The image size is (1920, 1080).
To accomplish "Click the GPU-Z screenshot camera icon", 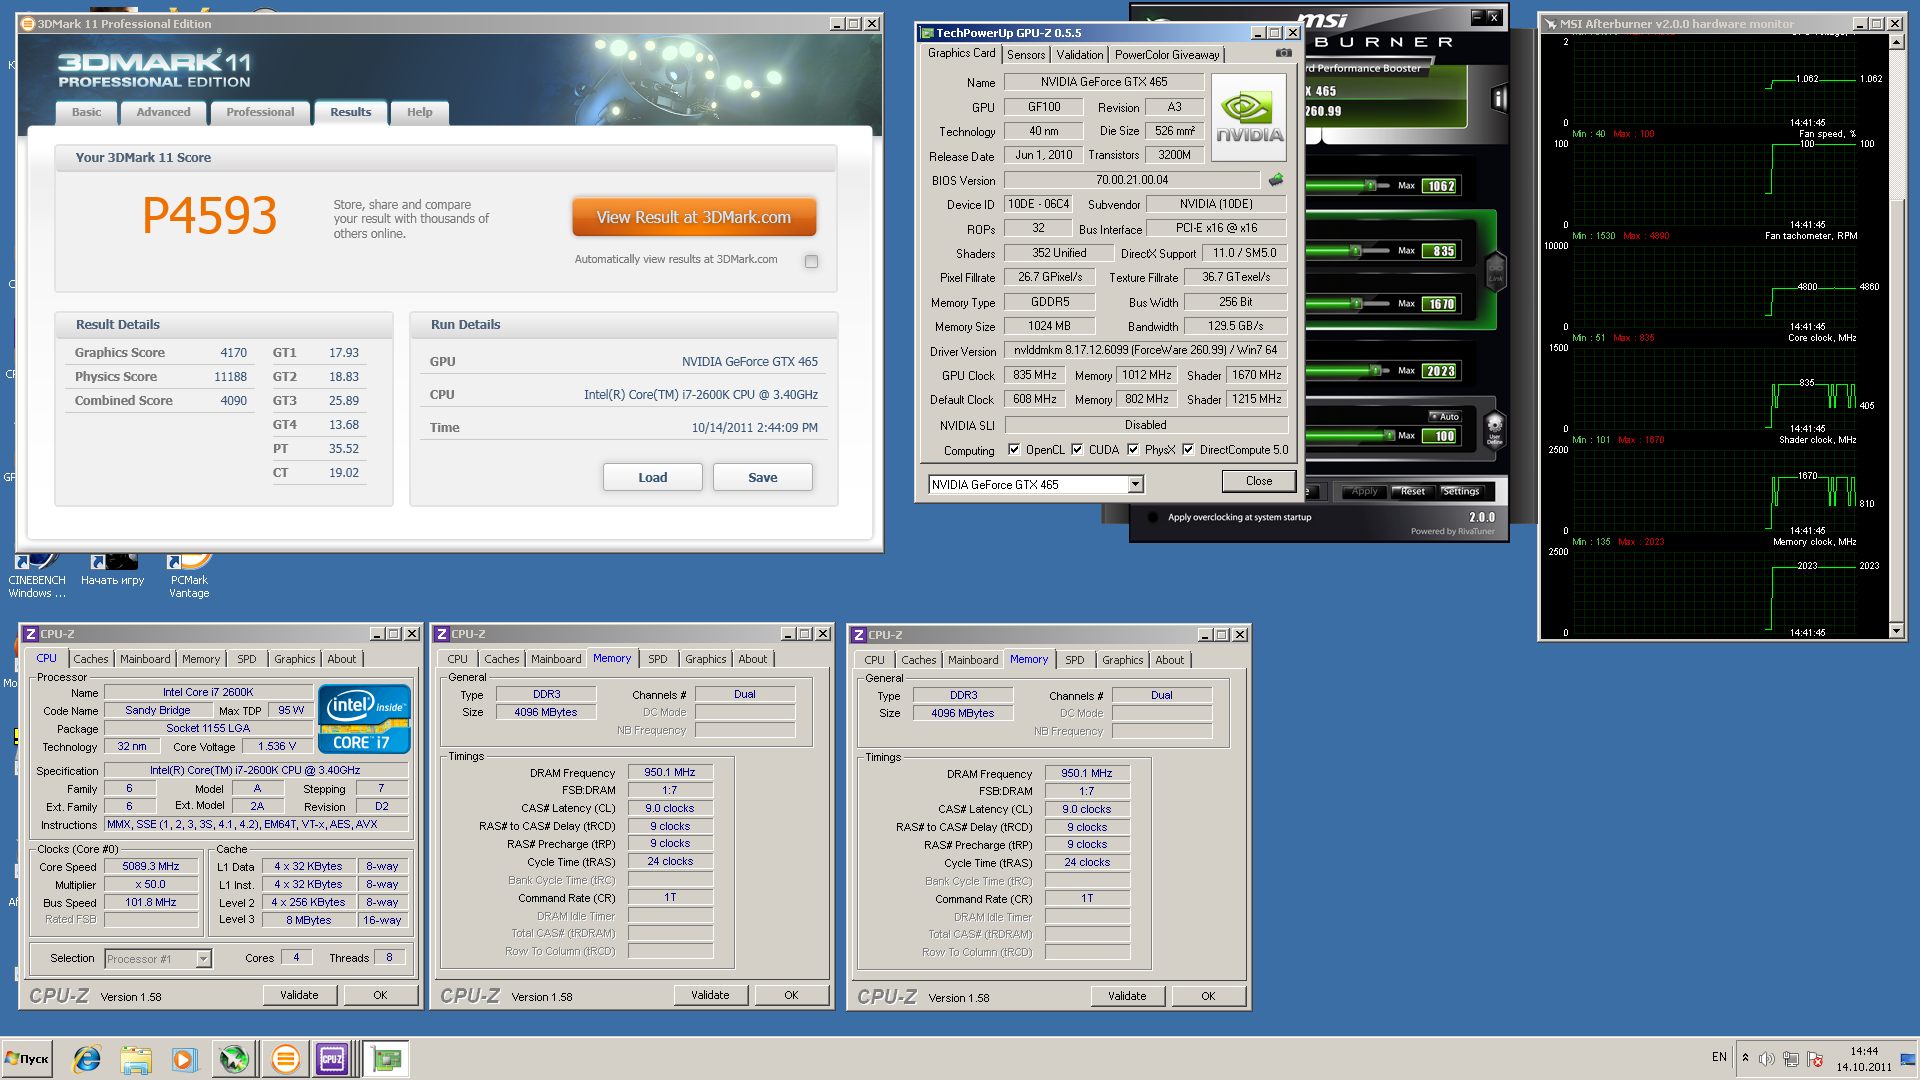I will click(x=1283, y=53).
